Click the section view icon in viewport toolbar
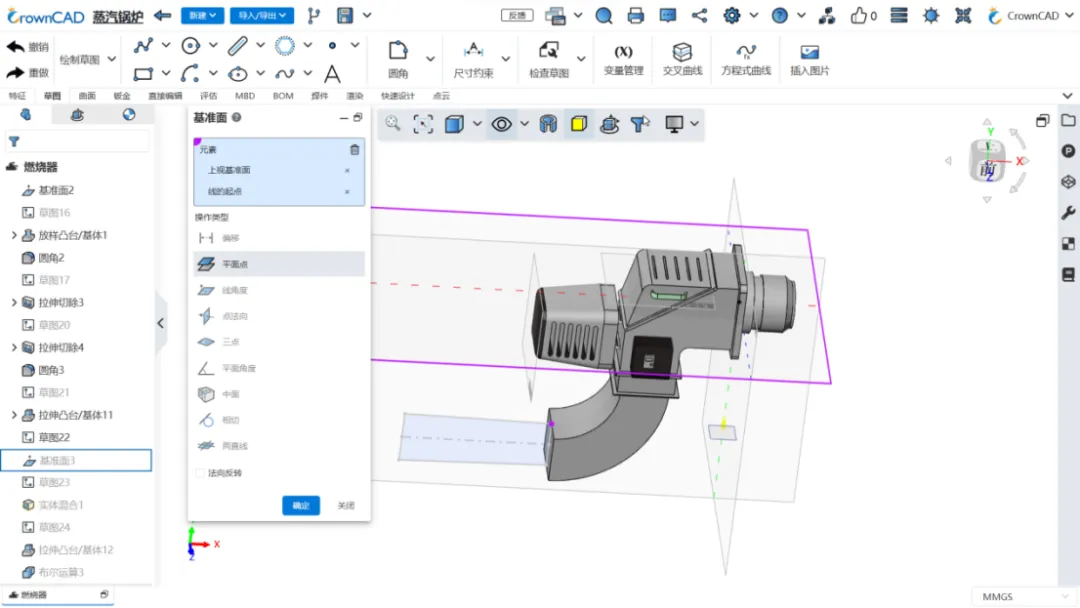 [x=548, y=124]
